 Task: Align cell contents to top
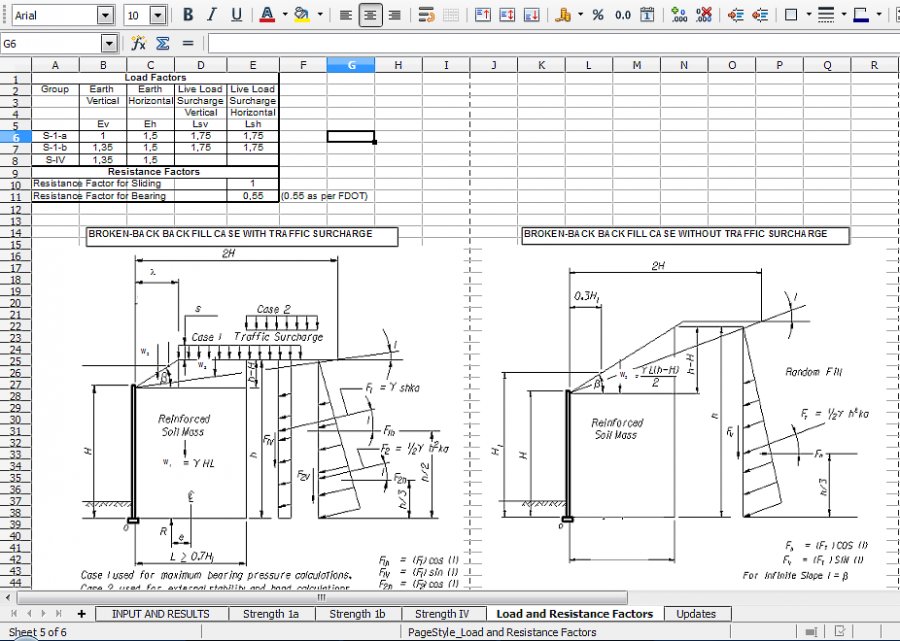[483, 15]
